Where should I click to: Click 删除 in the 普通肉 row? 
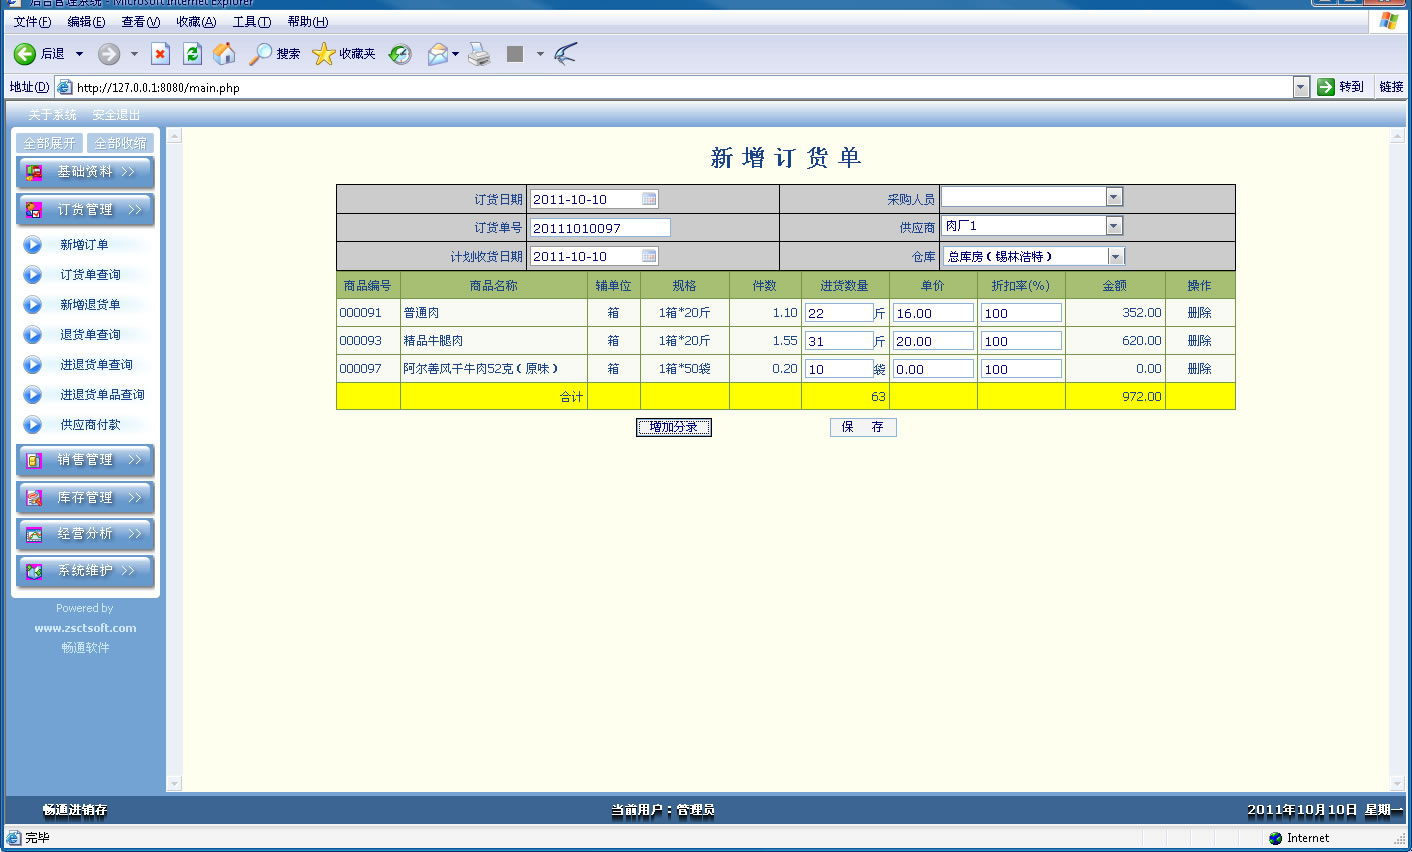tap(1200, 313)
